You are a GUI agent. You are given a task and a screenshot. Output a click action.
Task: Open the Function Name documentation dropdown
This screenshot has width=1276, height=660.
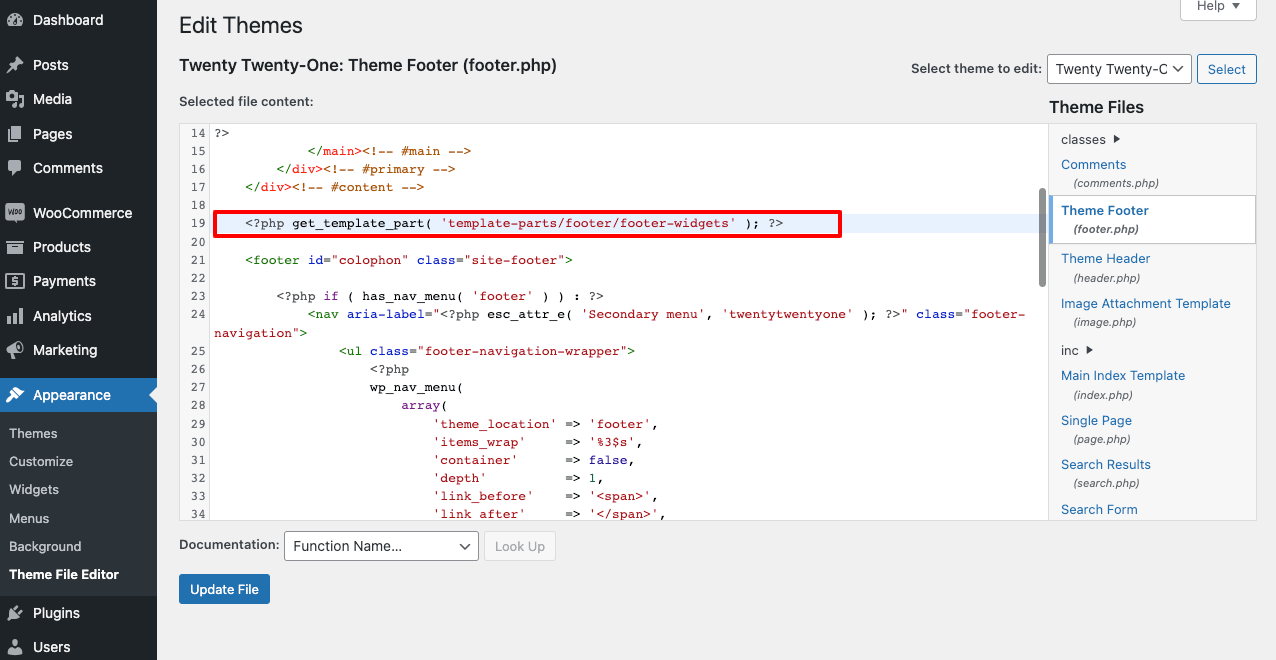pos(381,546)
